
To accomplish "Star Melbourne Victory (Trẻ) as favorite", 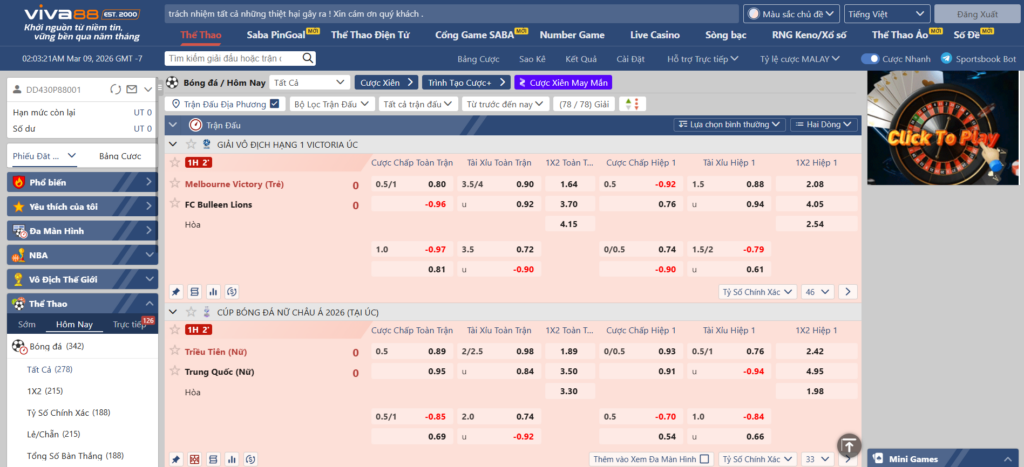I will pyautogui.click(x=174, y=184).
